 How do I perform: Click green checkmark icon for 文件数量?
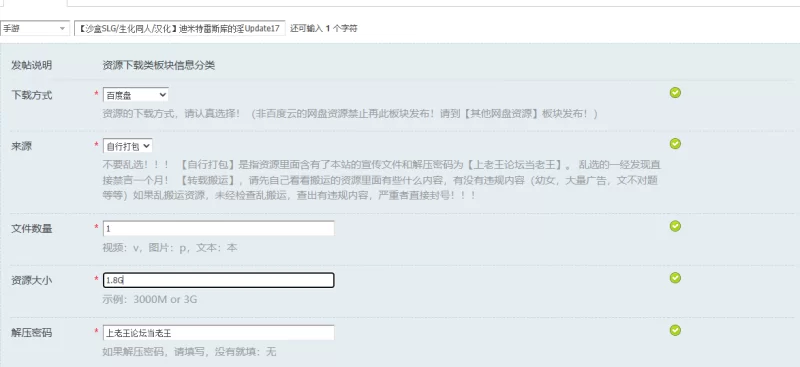tap(675, 226)
